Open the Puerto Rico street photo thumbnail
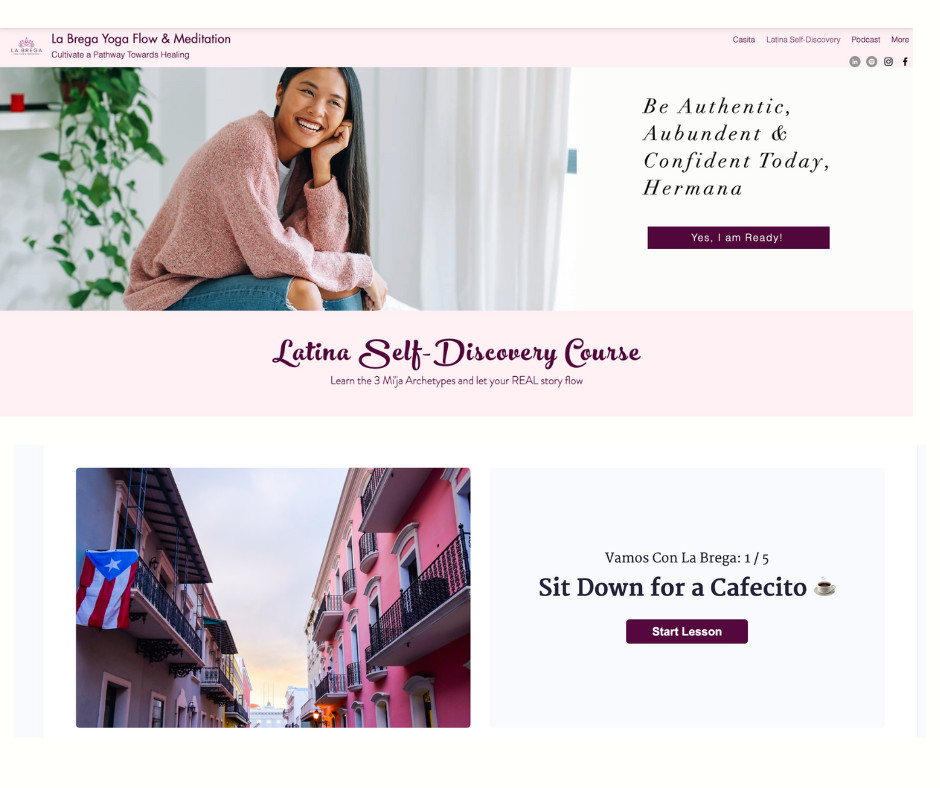 pyautogui.click(x=273, y=597)
